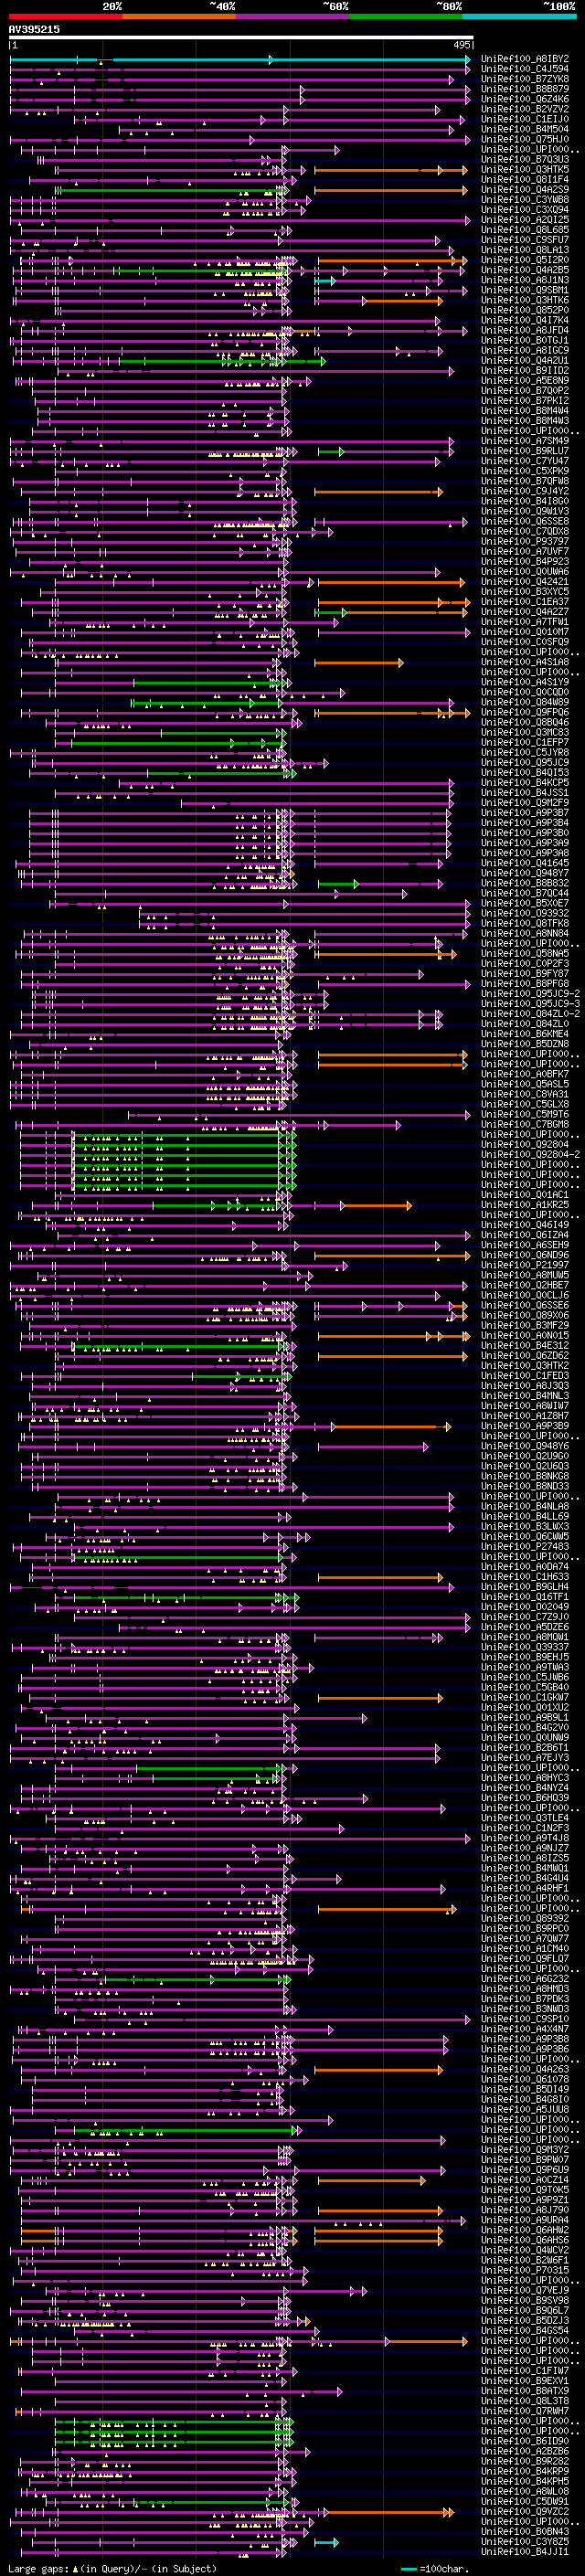Viewport: 585px width, 2576px height.
Task: Open hit UniRef100_A5E8N9
Action: tap(525, 380)
